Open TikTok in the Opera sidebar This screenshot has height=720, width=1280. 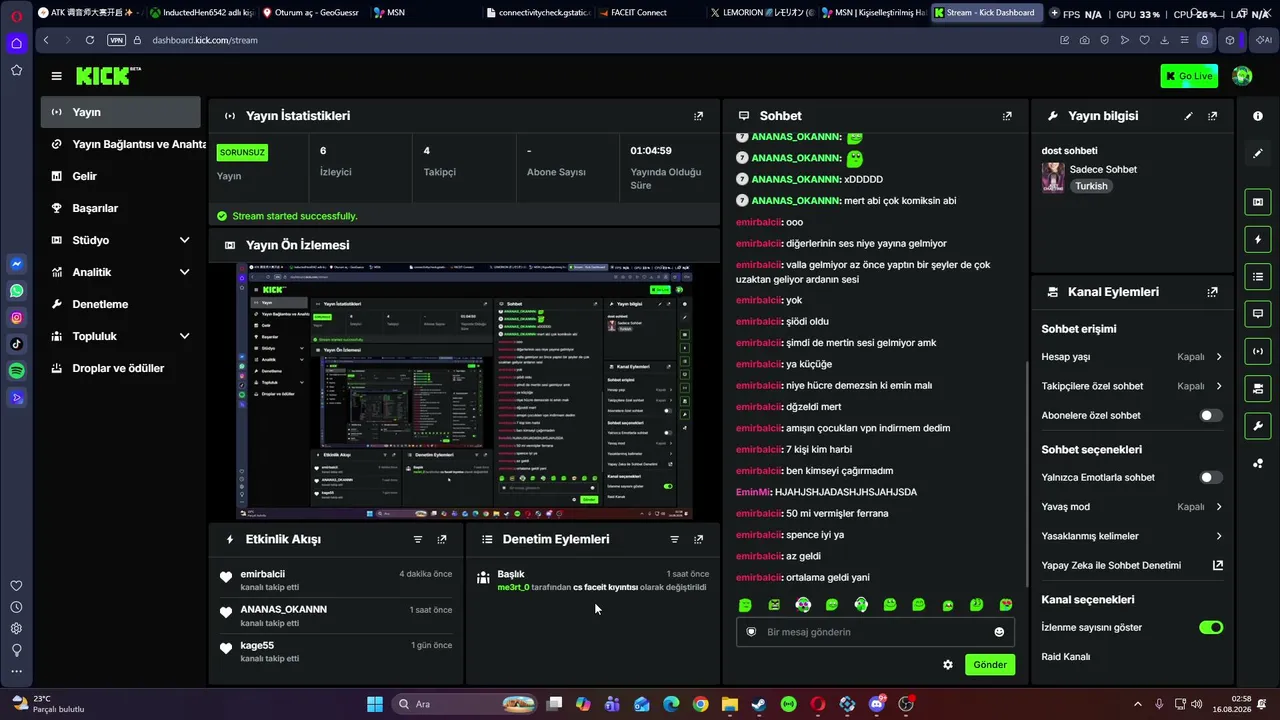coord(16,344)
